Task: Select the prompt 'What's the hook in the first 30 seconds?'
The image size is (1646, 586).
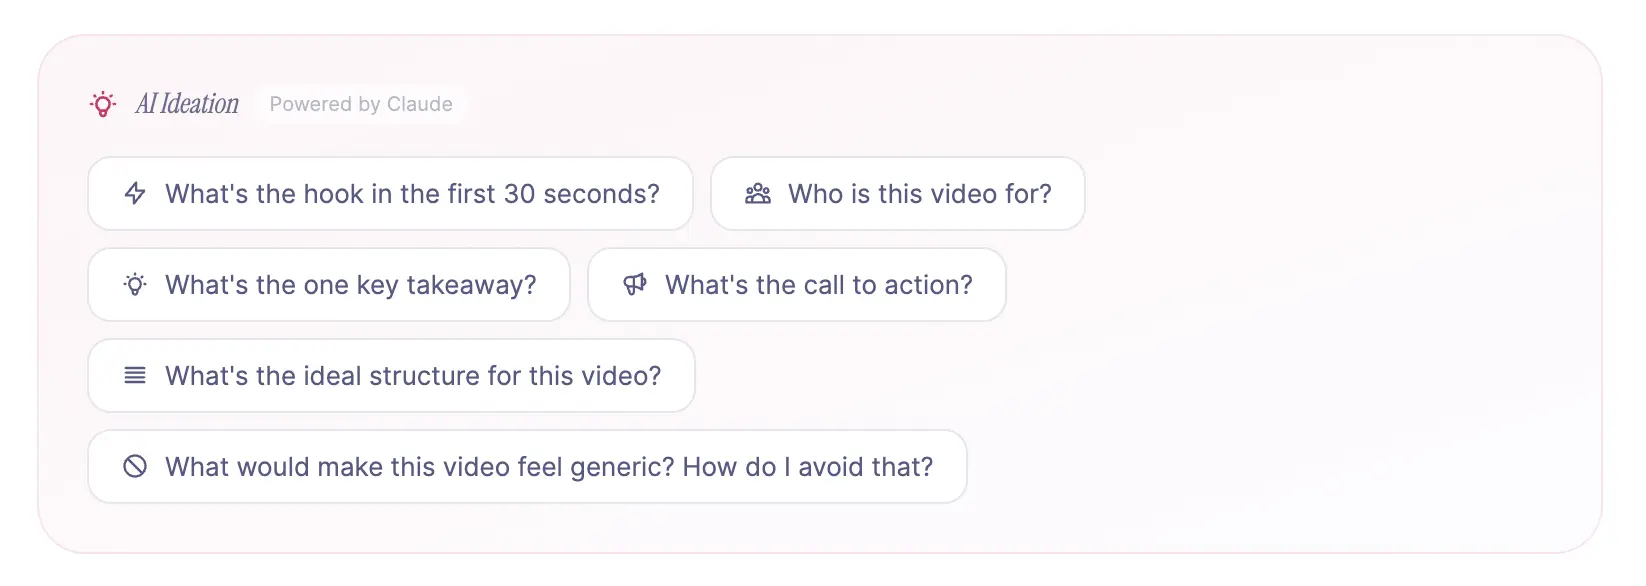Action: point(390,194)
